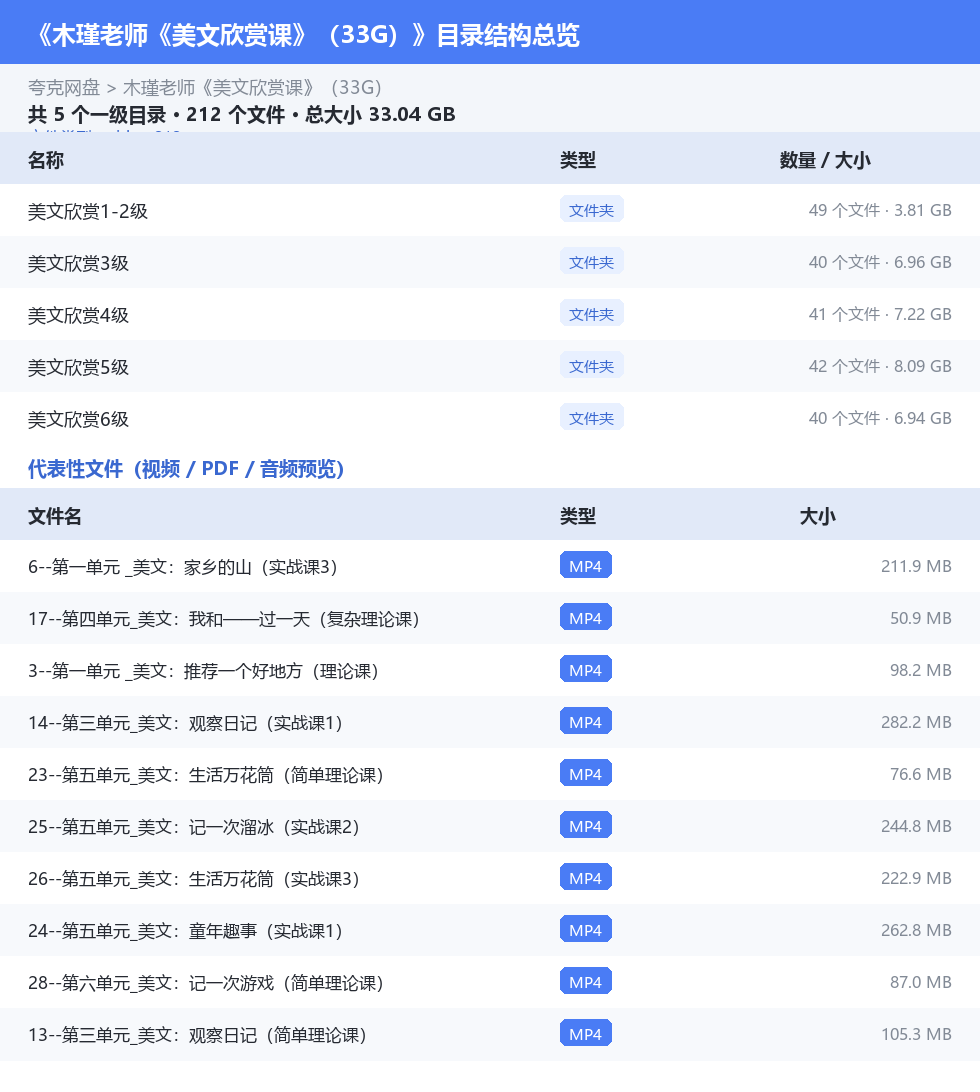Image resolution: width=980 pixels, height=1092 pixels.
Task: Select the 105.3 MB file size
Action: click(916, 1034)
